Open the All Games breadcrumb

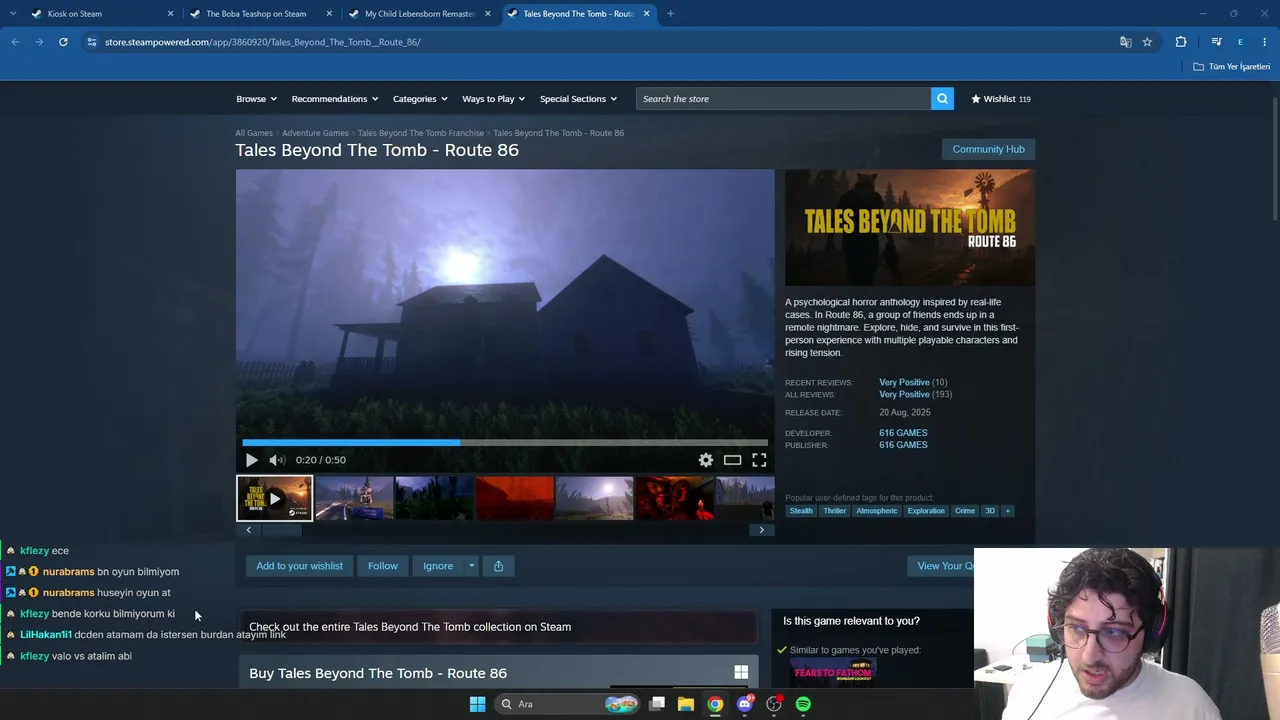(x=254, y=133)
